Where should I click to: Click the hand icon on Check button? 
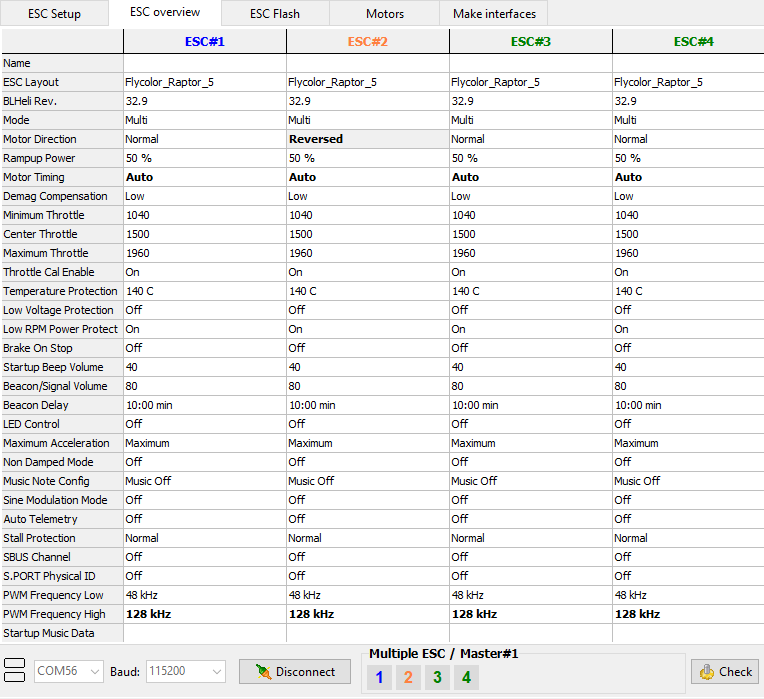pyautogui.click(x=707, y=672)
